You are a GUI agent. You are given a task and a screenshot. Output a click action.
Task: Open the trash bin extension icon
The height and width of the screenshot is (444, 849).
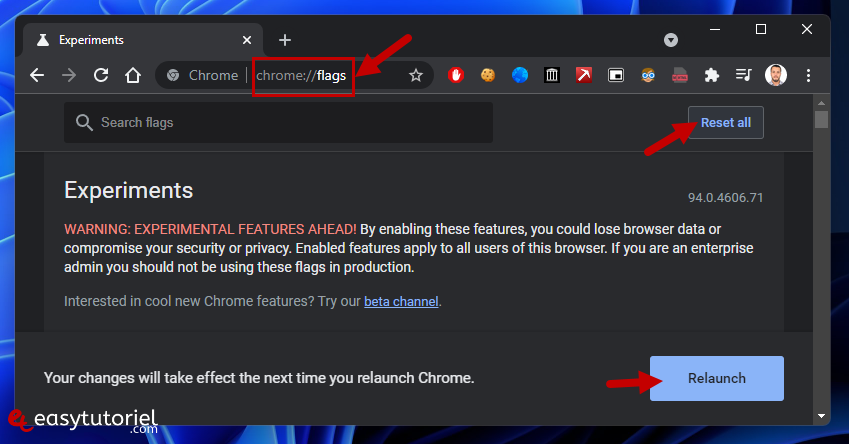point(552,75)
